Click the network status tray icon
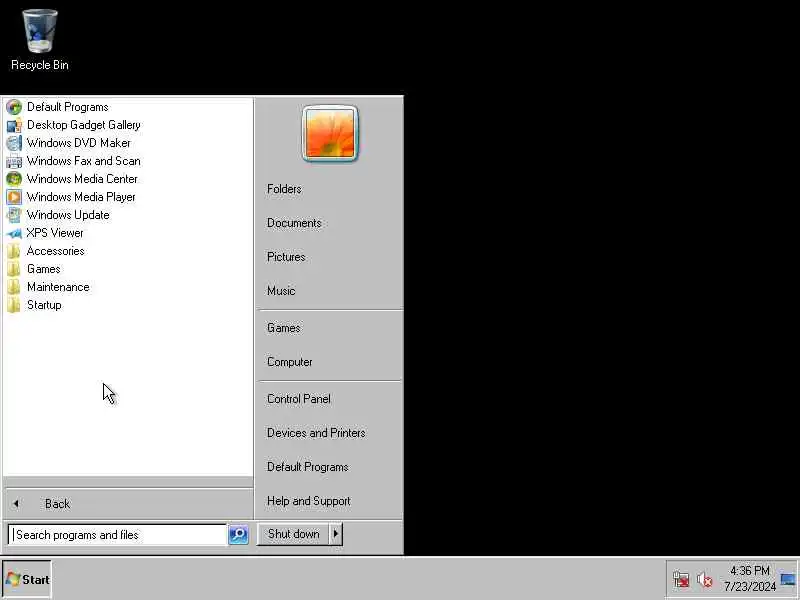Screen dimensions: 800x600 coord(681,580)
